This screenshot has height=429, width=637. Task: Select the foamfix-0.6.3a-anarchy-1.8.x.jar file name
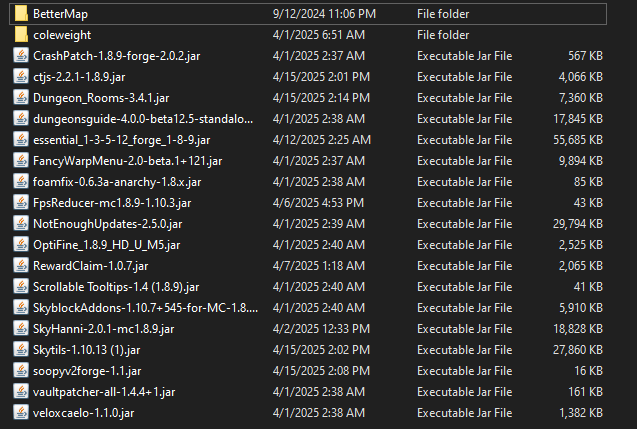tap(117, 182)
